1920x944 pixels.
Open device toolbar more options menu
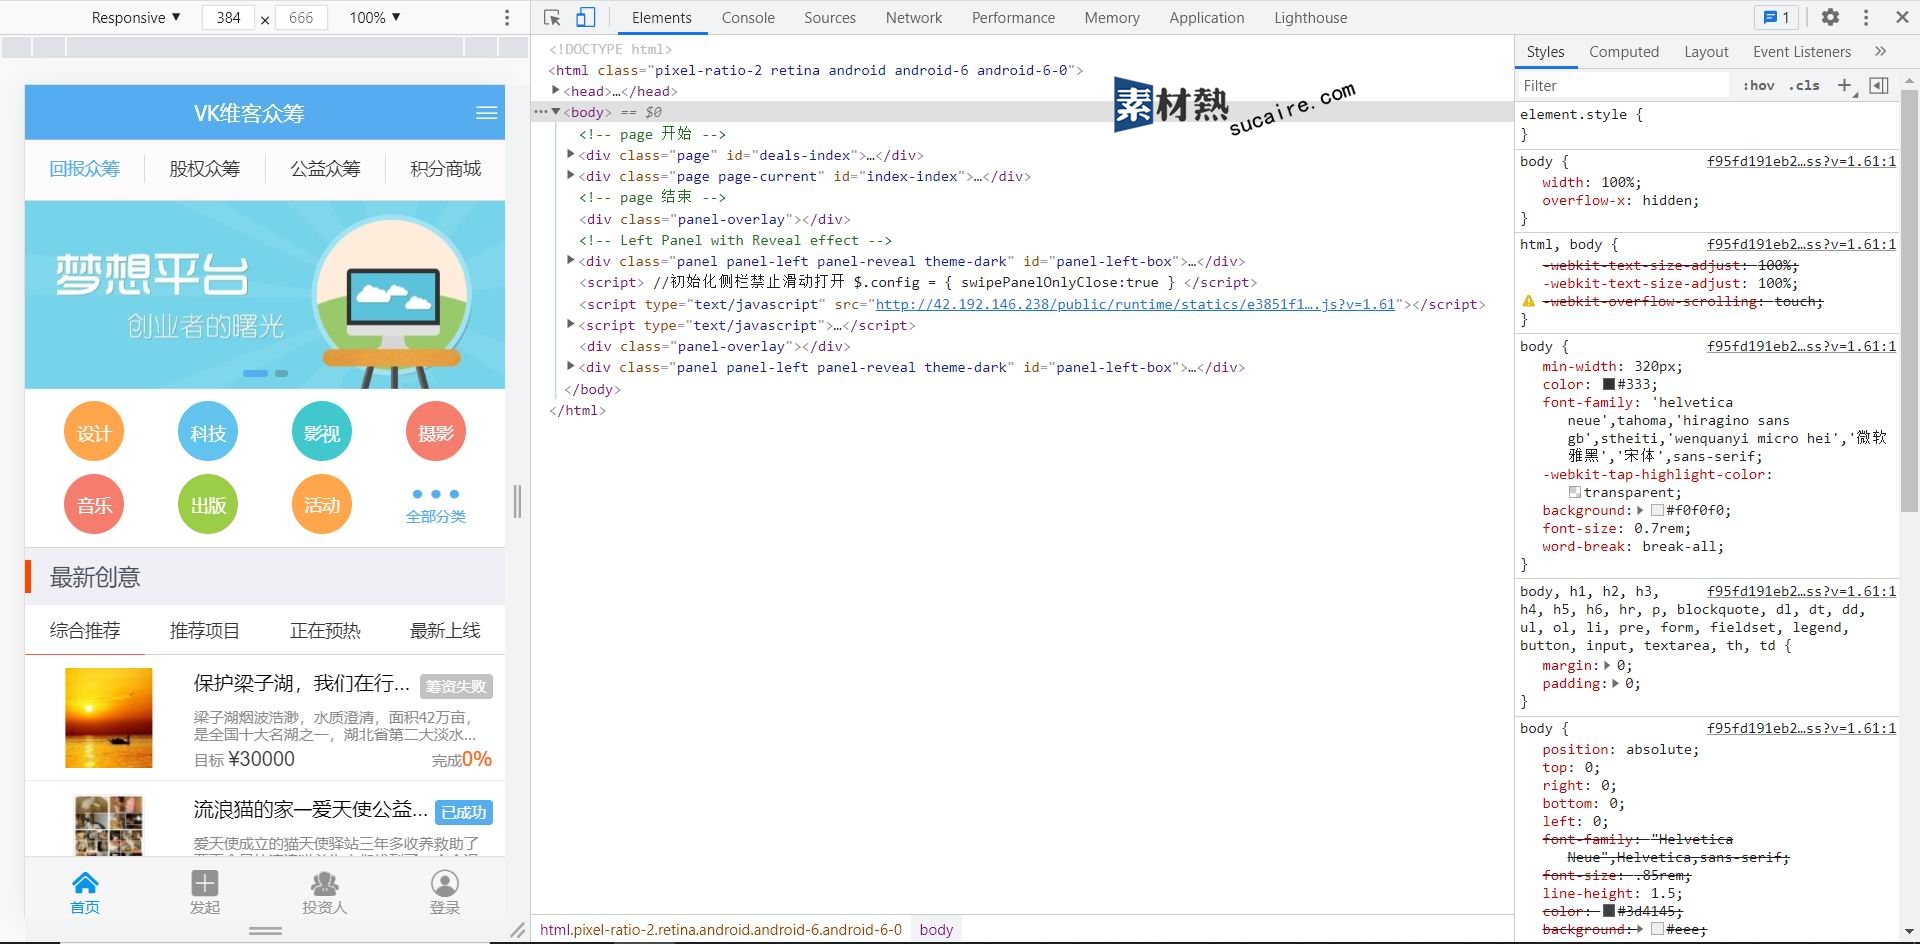507,17
